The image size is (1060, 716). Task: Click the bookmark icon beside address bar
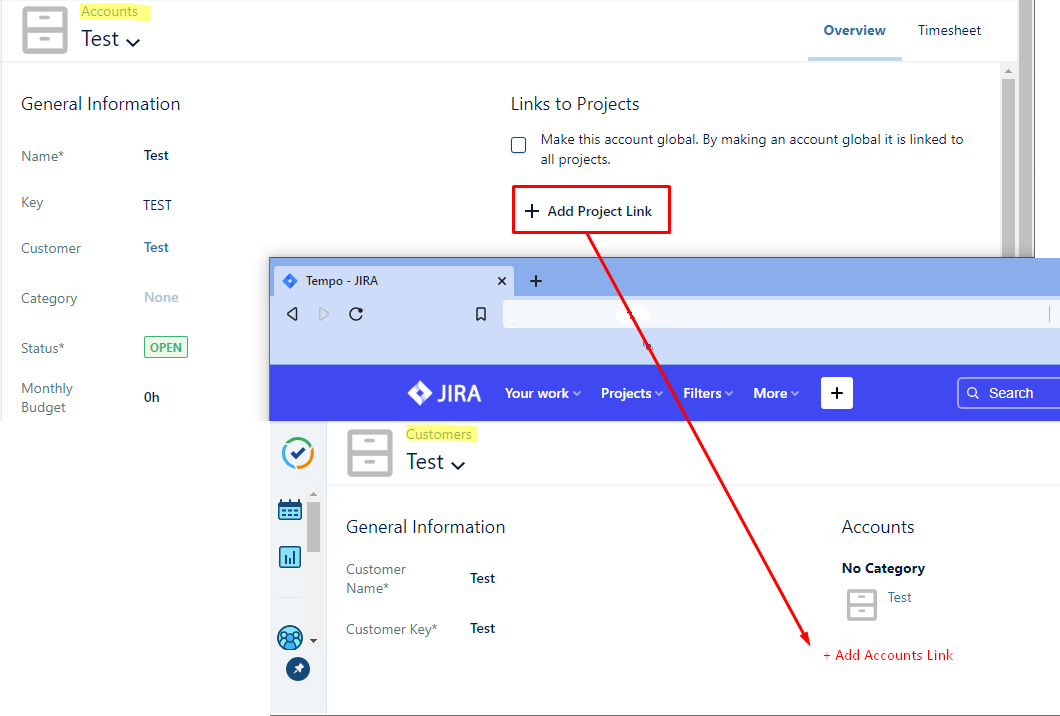481,314
